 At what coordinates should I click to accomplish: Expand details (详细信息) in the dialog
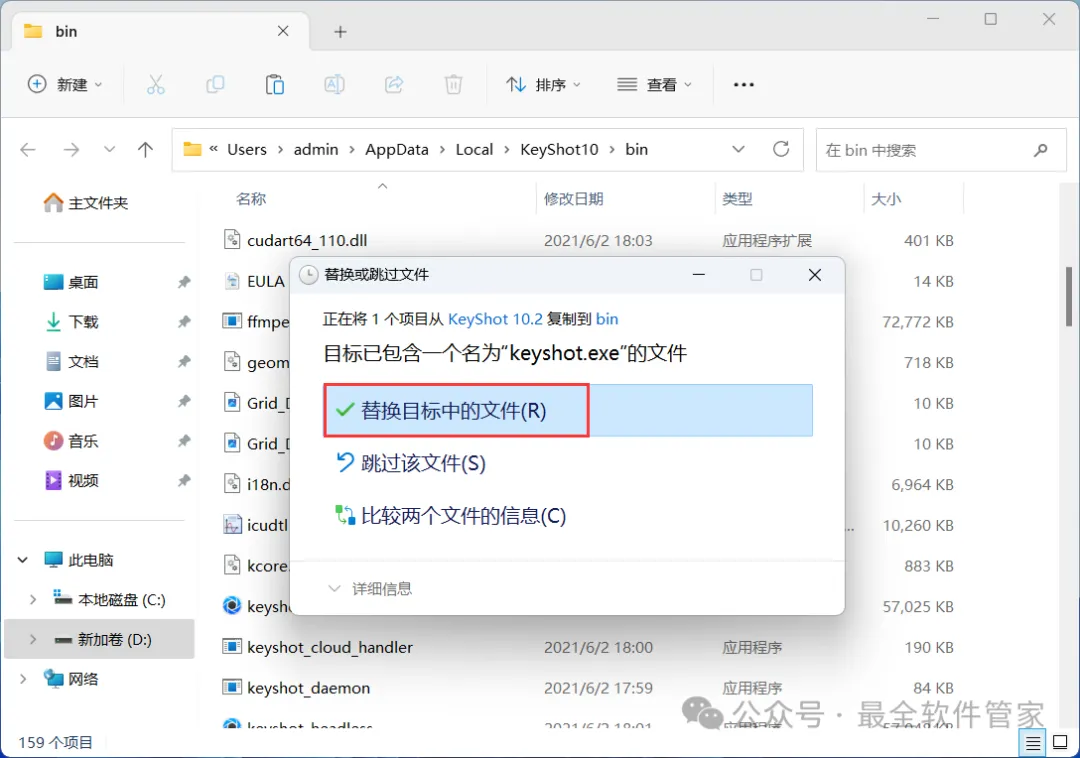click(x=370, y=589)
